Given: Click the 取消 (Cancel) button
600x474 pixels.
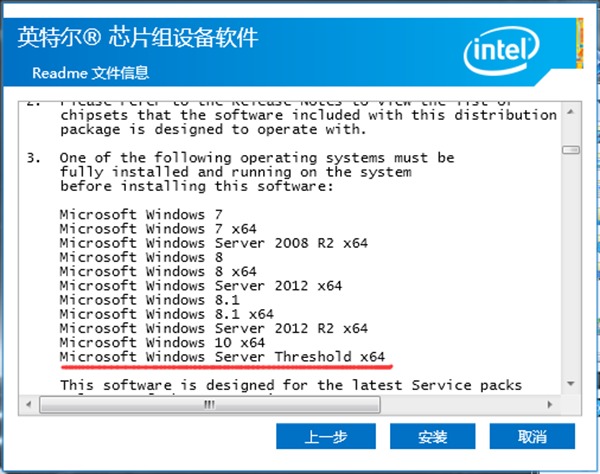Looking at the screenshot, I should click(532, 437).
